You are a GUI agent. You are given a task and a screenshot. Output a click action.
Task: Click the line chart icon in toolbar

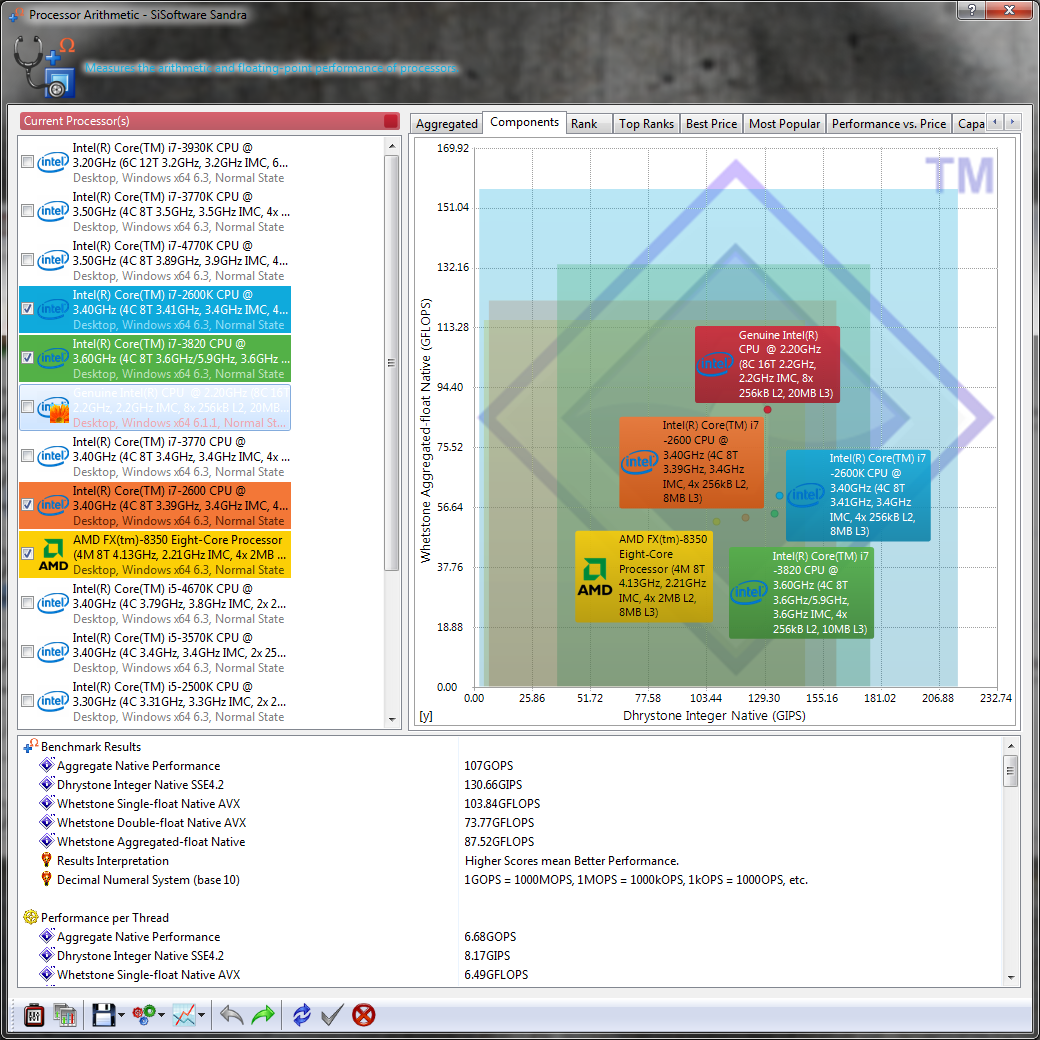(184, 1015)
